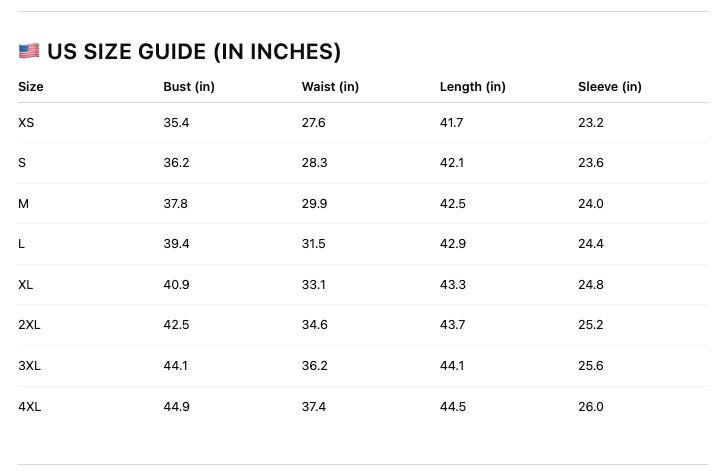The height and width of the screenshot is (476, 719).
Task: Select the 43.3 length value for XL
Action: pyautogui.click(x=452, y=285)
